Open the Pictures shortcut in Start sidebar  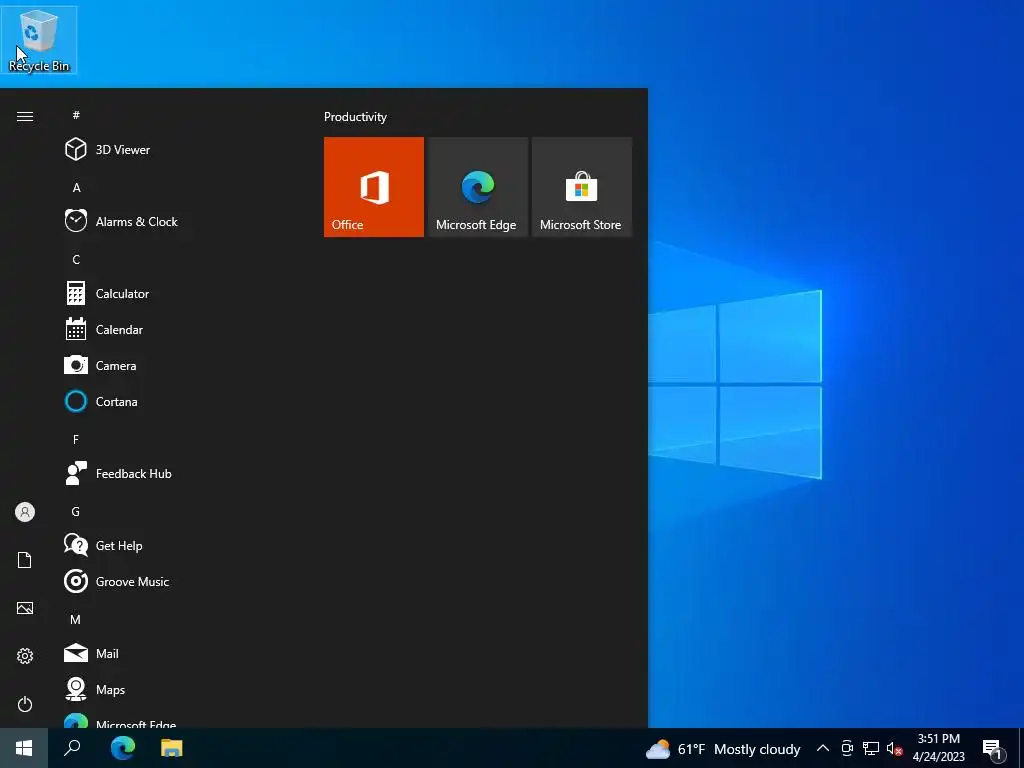tap(25, 608)
